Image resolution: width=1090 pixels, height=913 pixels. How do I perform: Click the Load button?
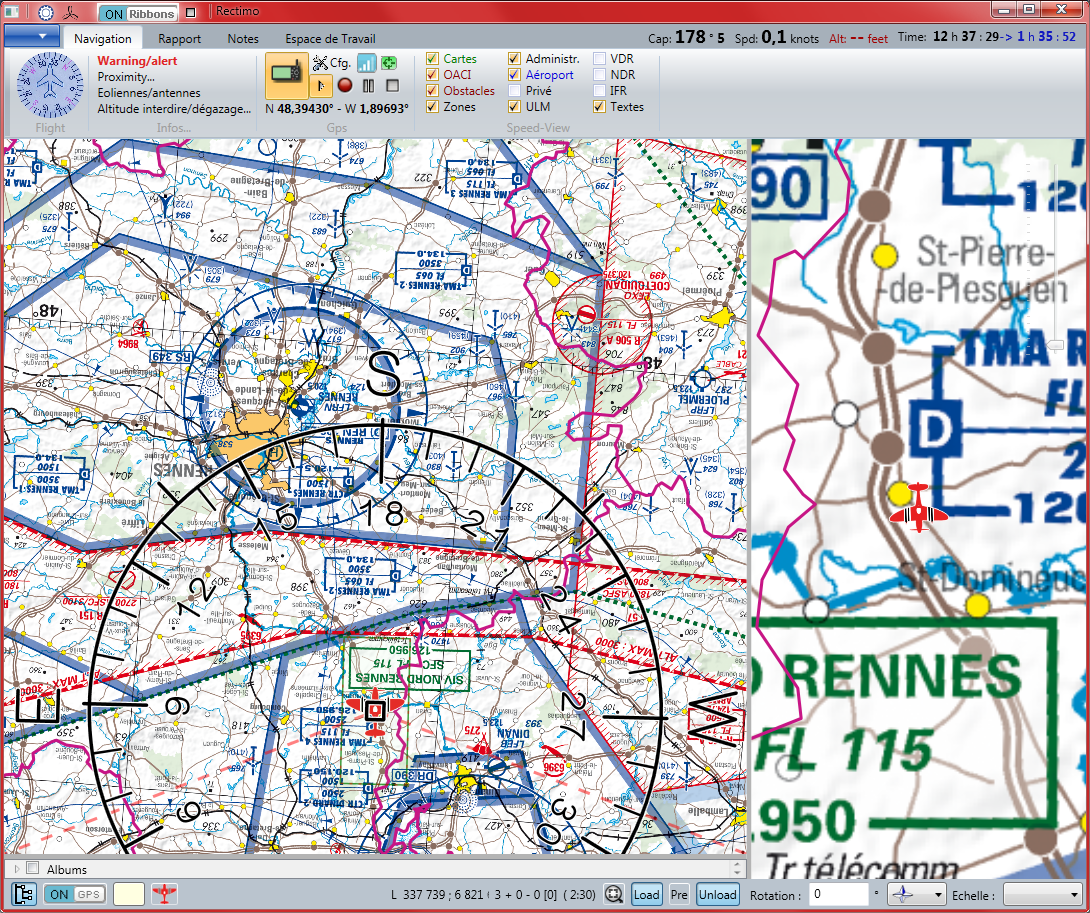(x=646, y=894)
